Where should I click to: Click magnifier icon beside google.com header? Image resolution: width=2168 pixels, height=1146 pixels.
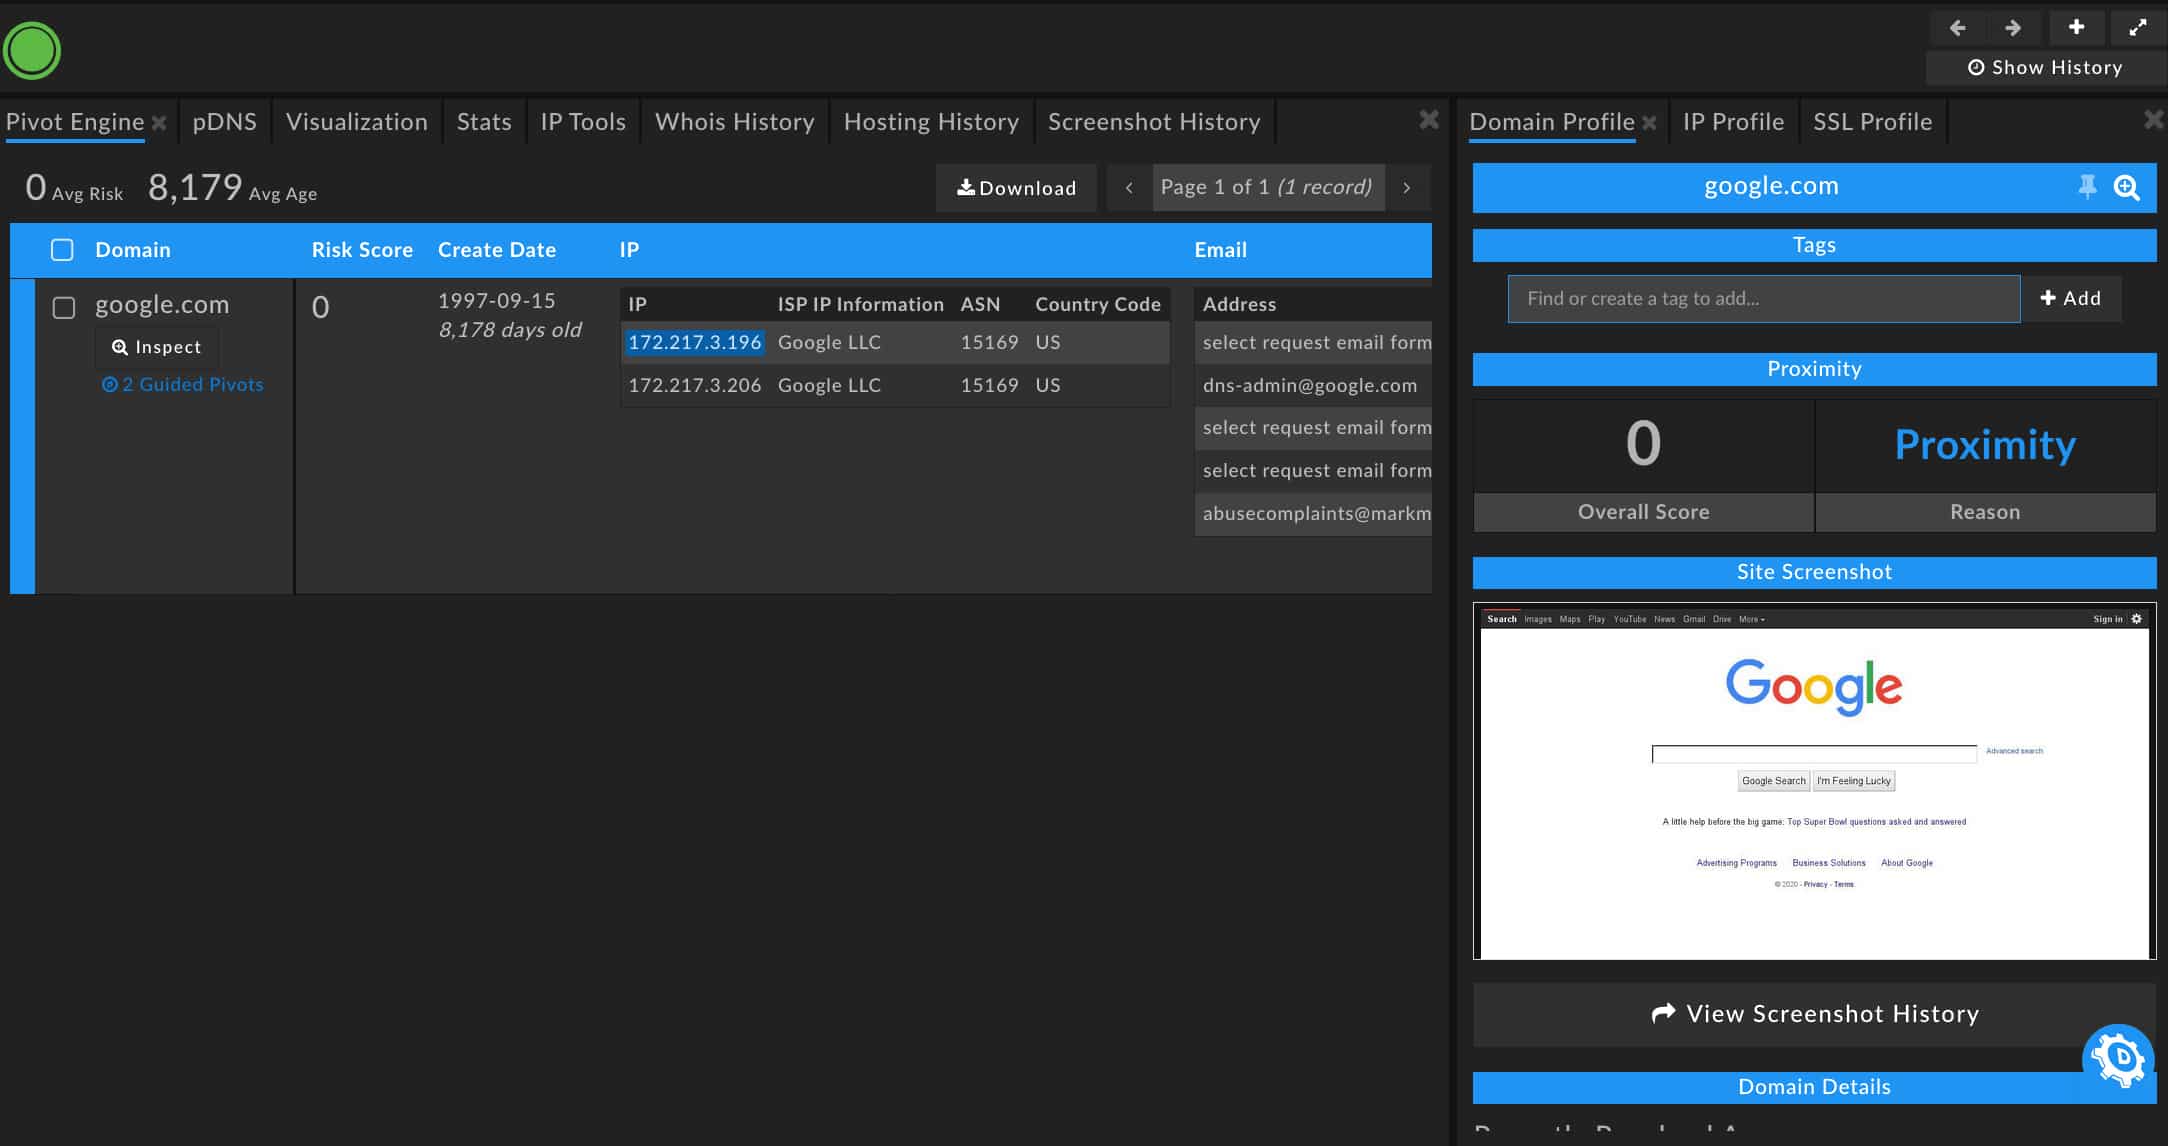pyautogui.click(x=2127, y=187)
